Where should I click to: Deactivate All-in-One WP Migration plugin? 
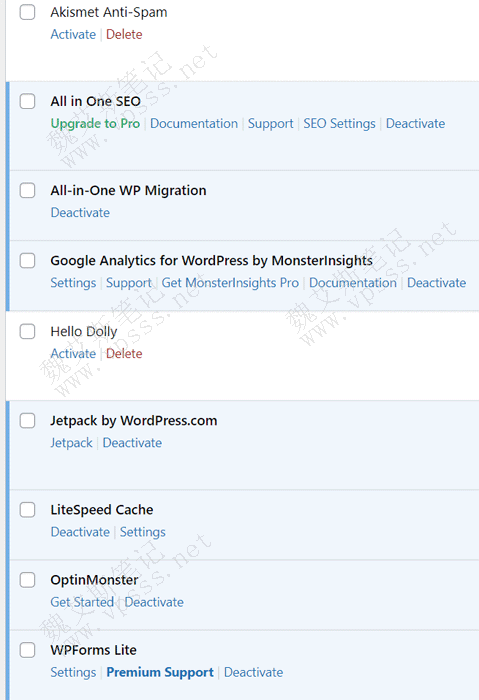(80, 212)
